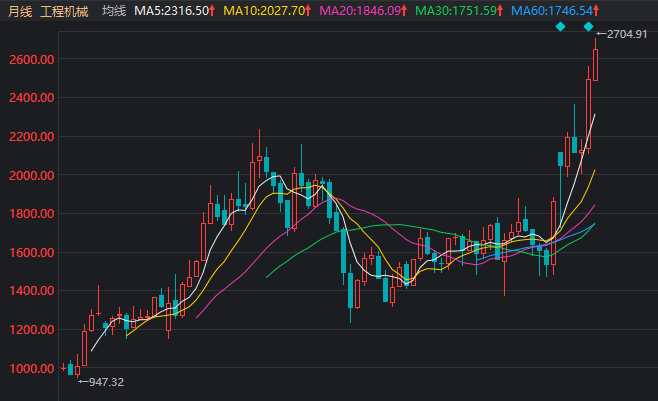
Task: Select the white MA5:2316.50 legend entry
Action: (x=171, y=10)
